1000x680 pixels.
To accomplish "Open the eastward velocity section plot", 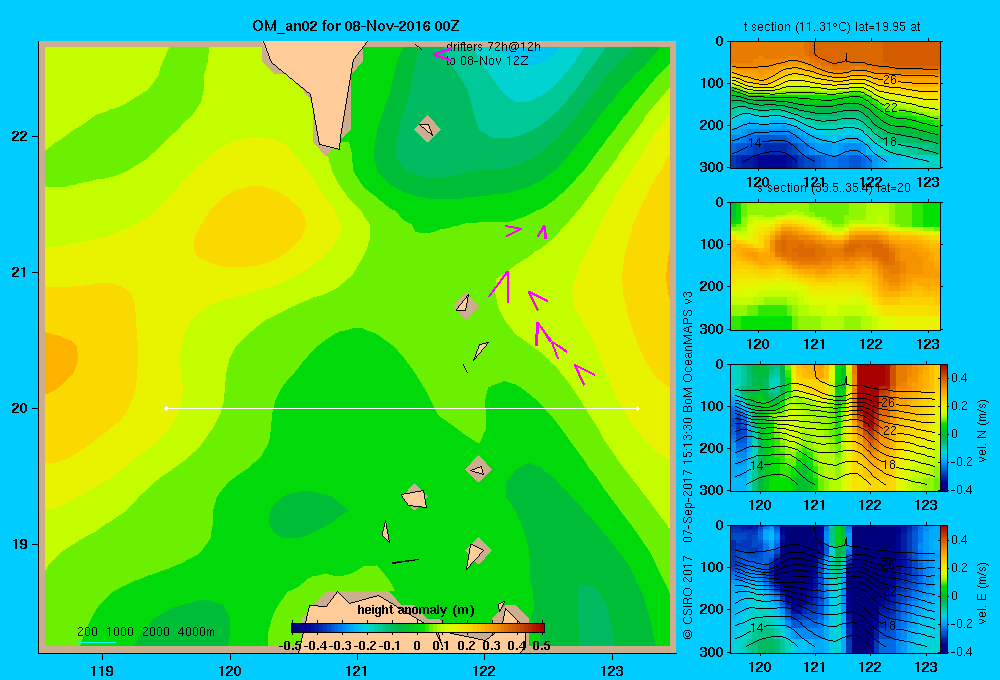I will [x=835, y=589].
